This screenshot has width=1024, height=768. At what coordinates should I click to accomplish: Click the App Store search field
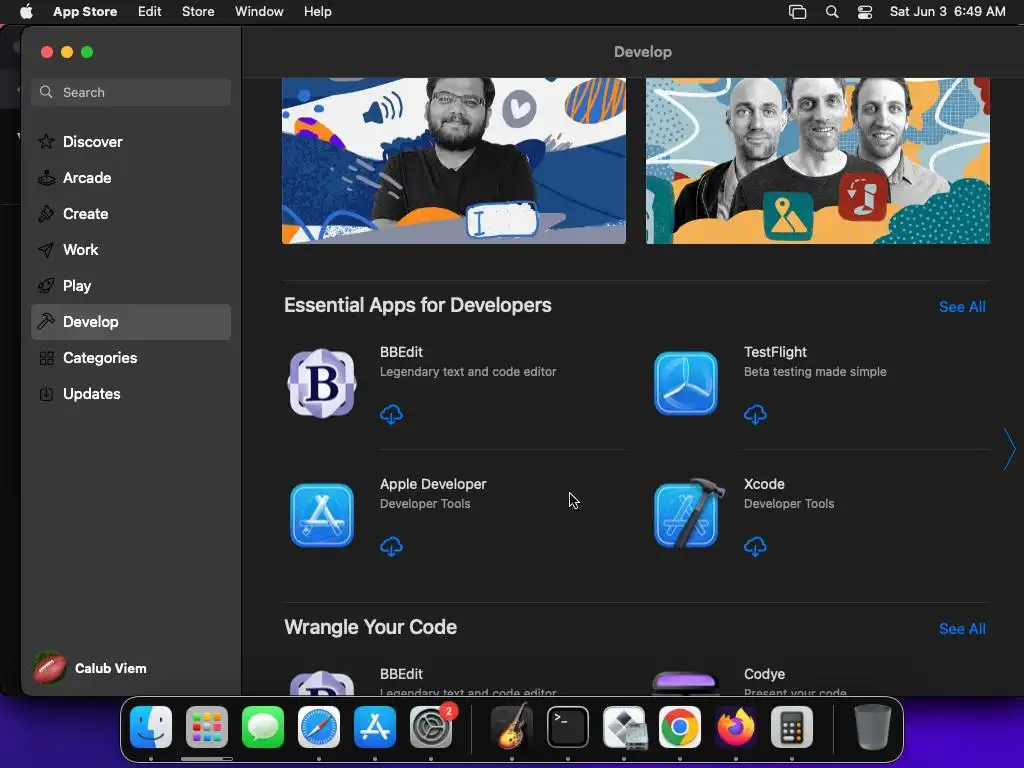pyautogui.click(x=131, y=92)
